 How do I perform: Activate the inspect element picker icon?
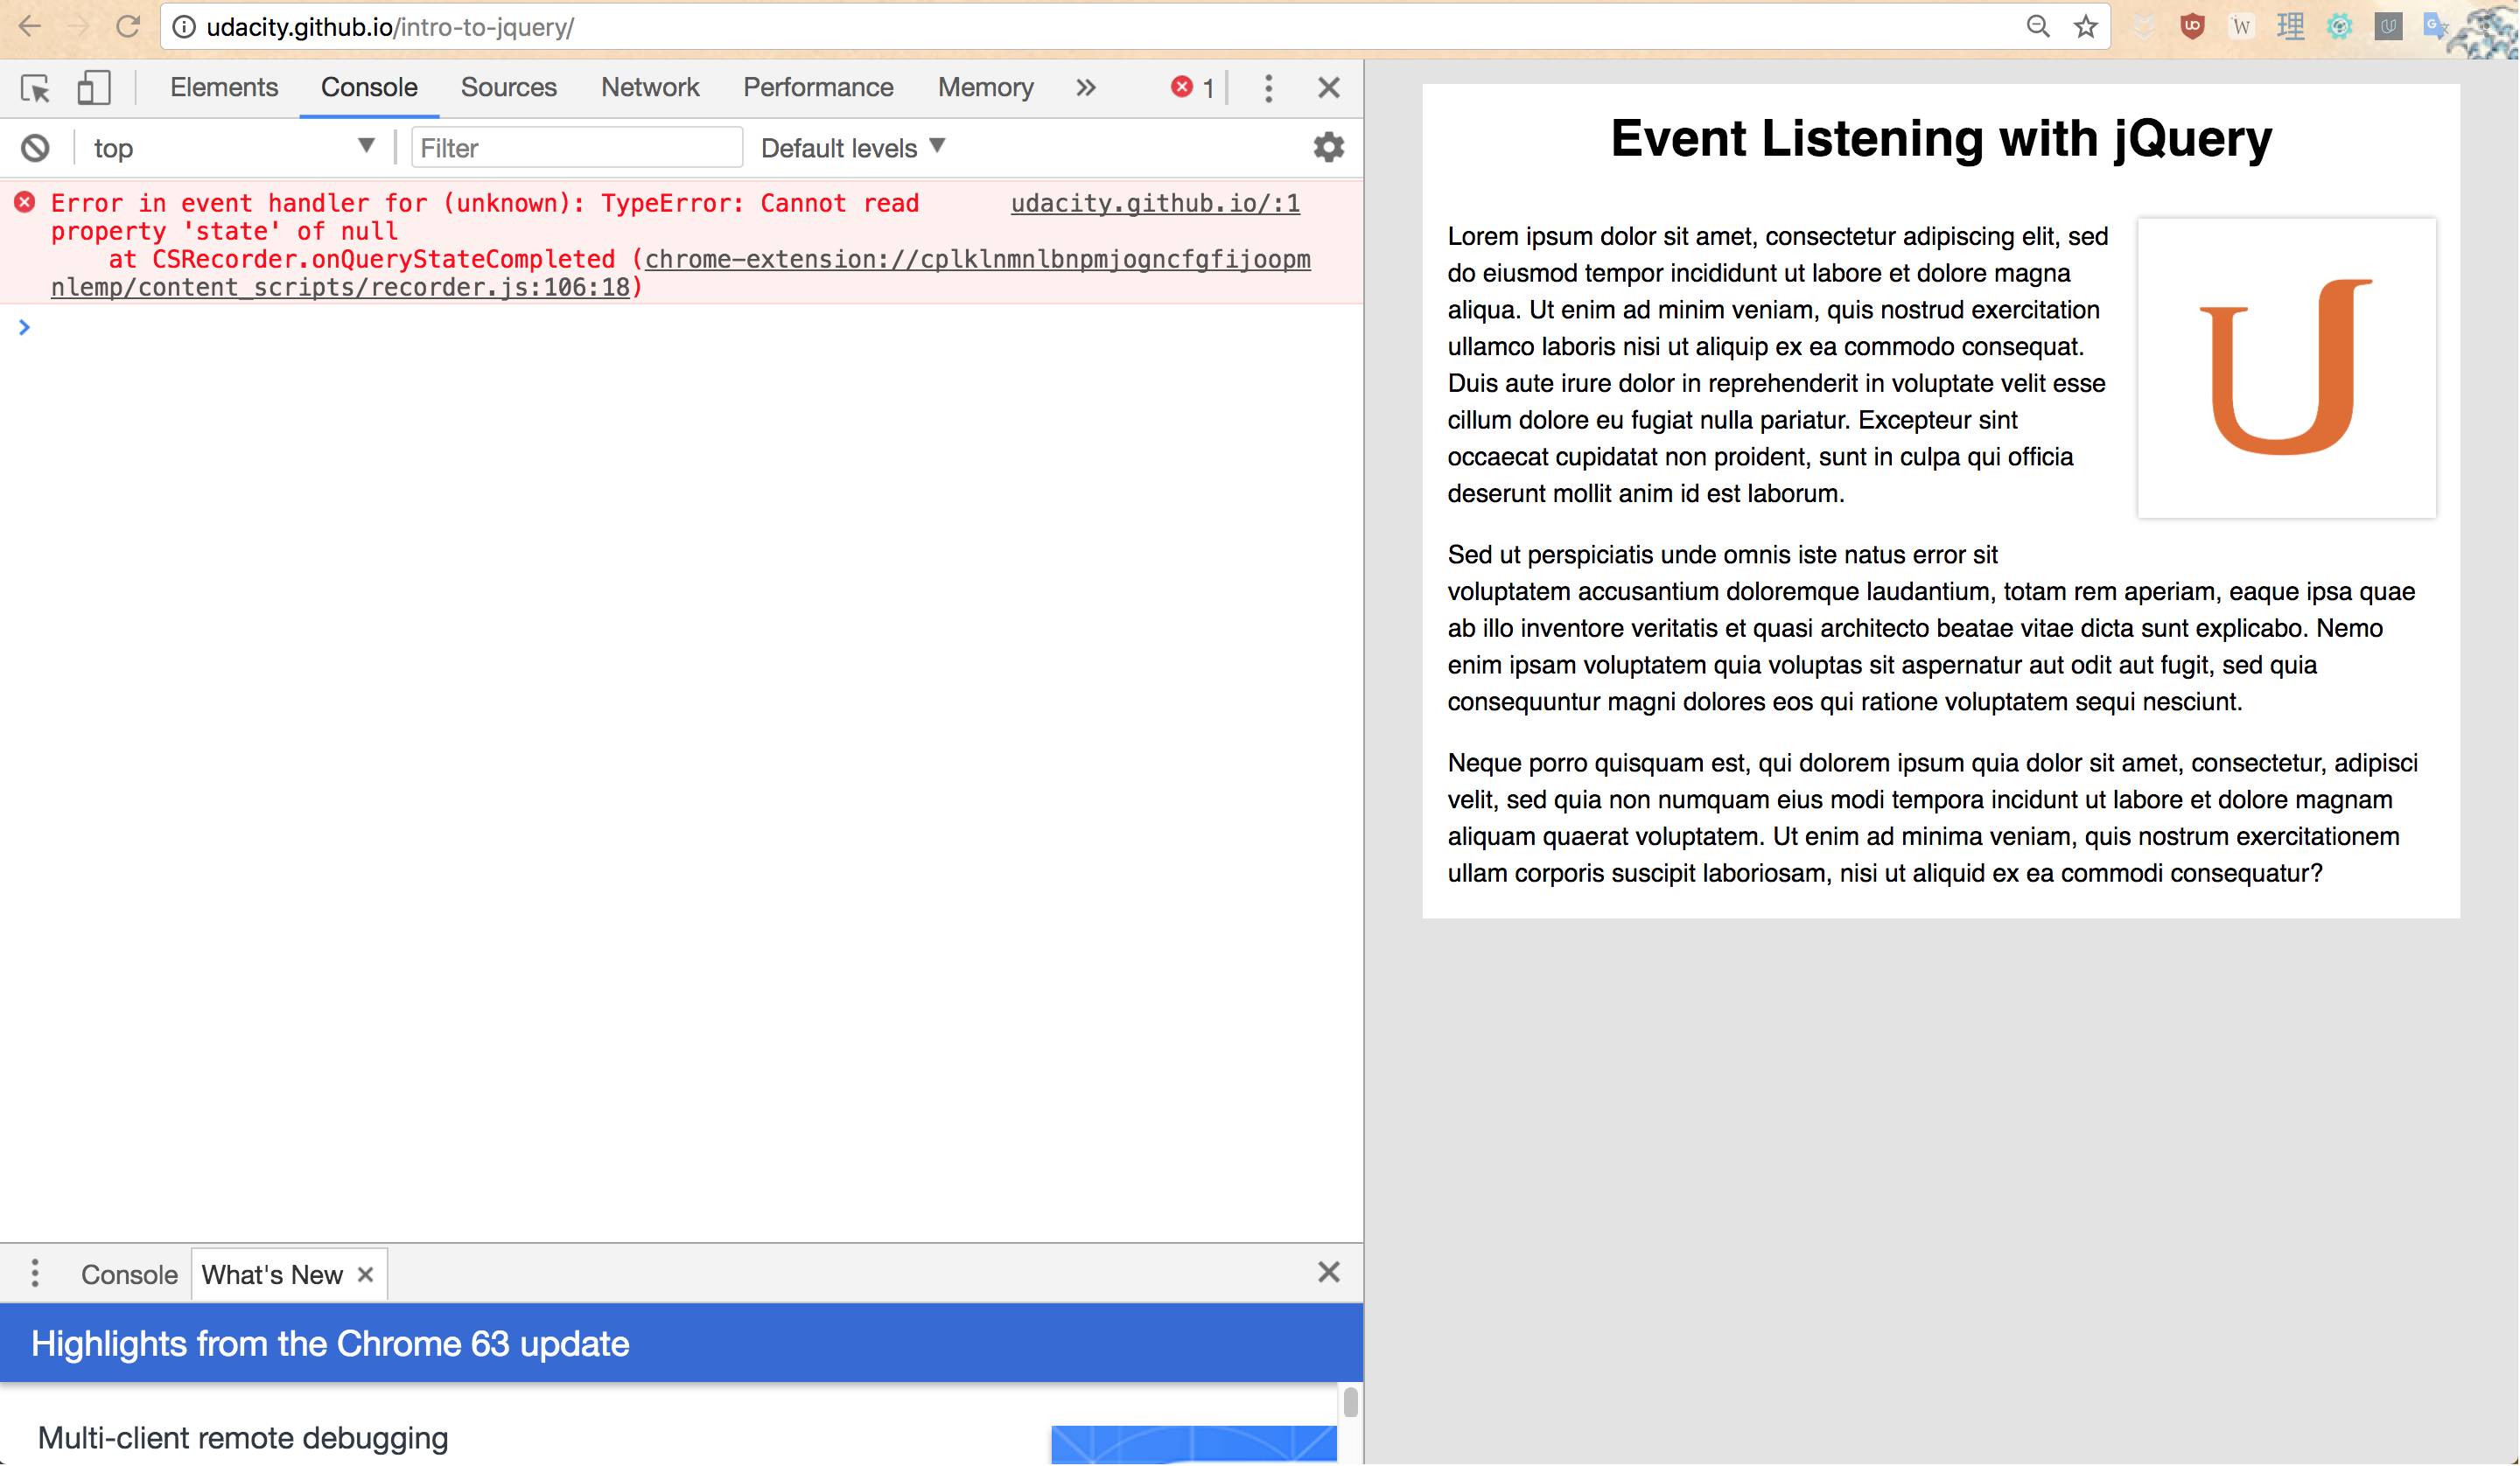35,88
